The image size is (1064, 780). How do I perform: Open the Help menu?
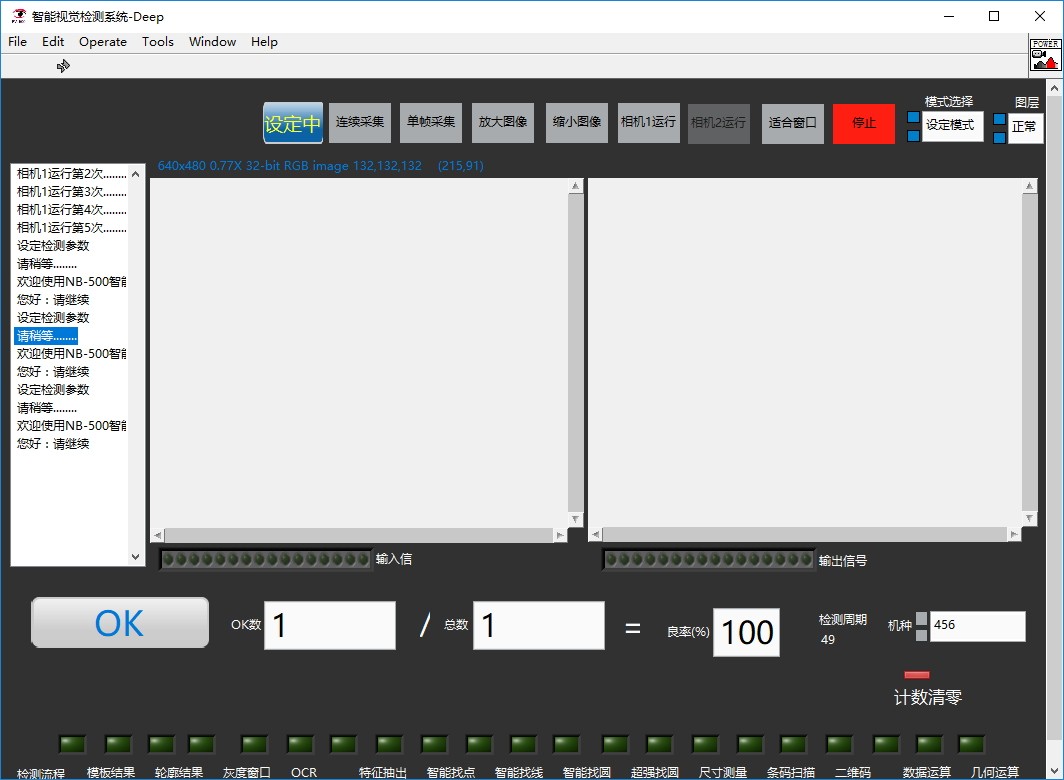pos(265,41)
